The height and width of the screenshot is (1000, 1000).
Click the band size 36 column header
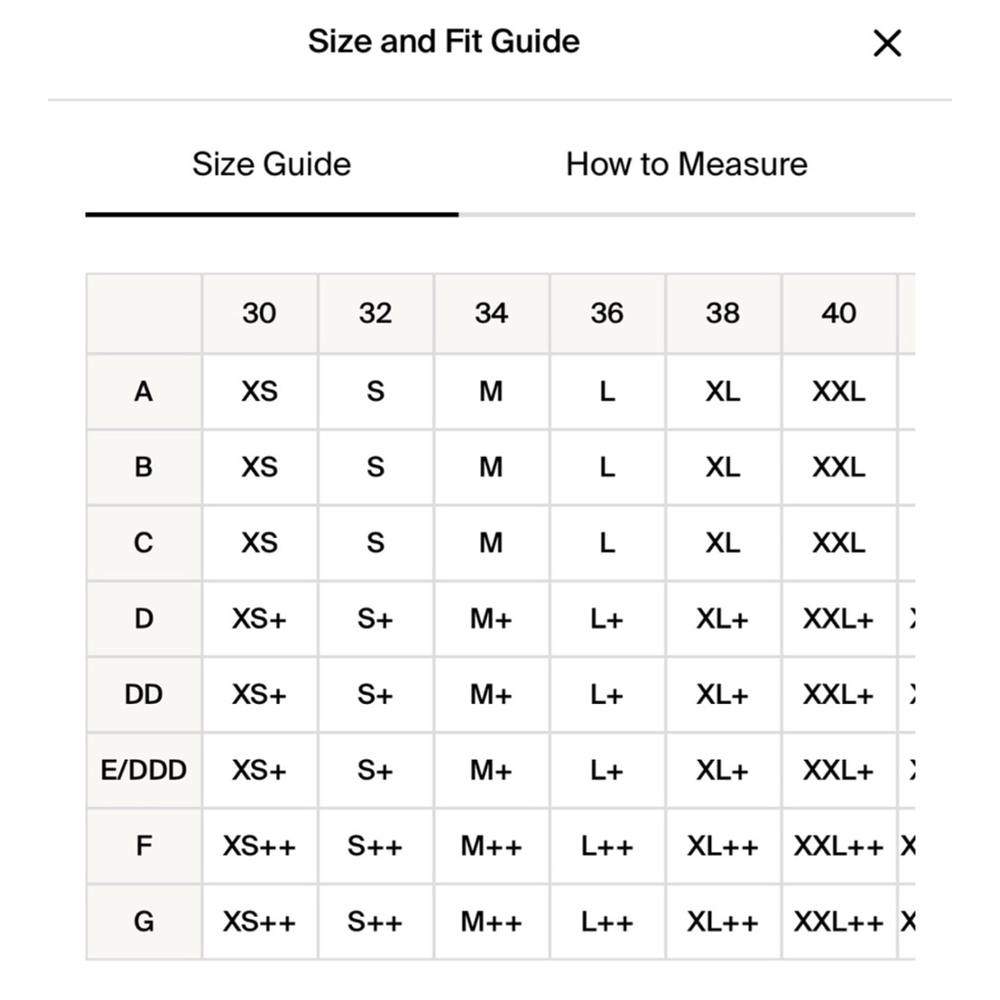pyautogui.click(x=607, y=313)
